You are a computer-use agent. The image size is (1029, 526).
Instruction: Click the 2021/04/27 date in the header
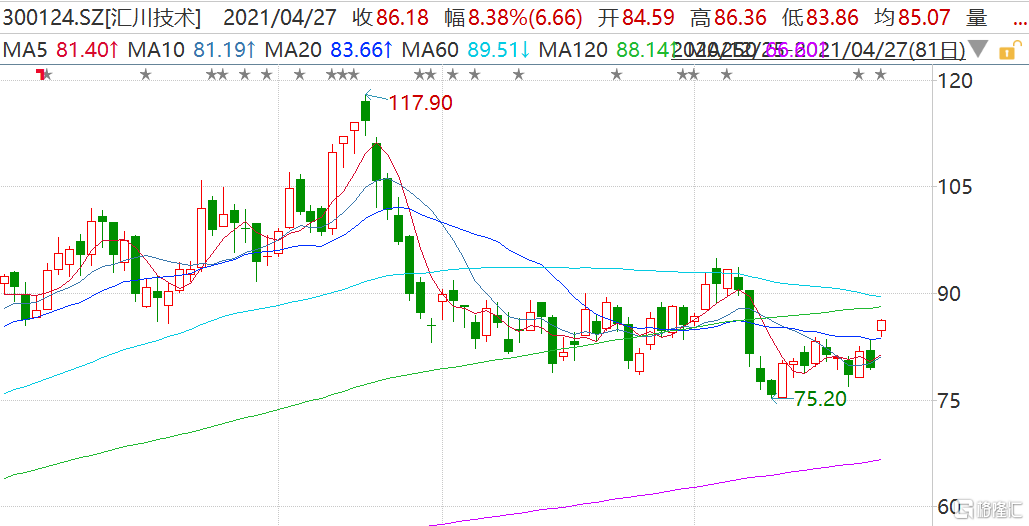point(281,18)
